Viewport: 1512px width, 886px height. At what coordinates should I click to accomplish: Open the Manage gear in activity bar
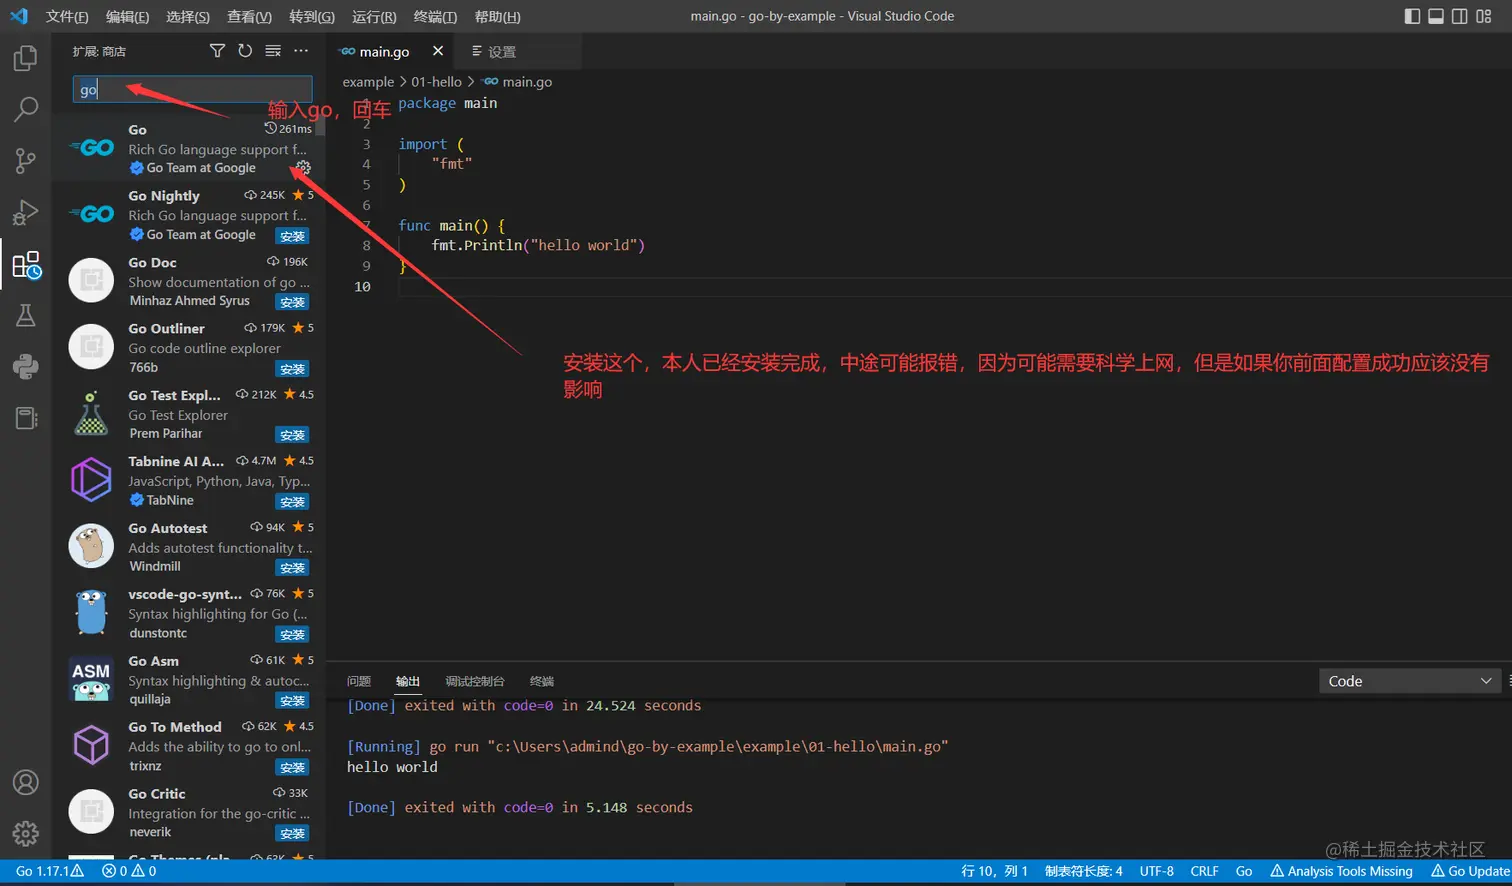pos(26,833)
